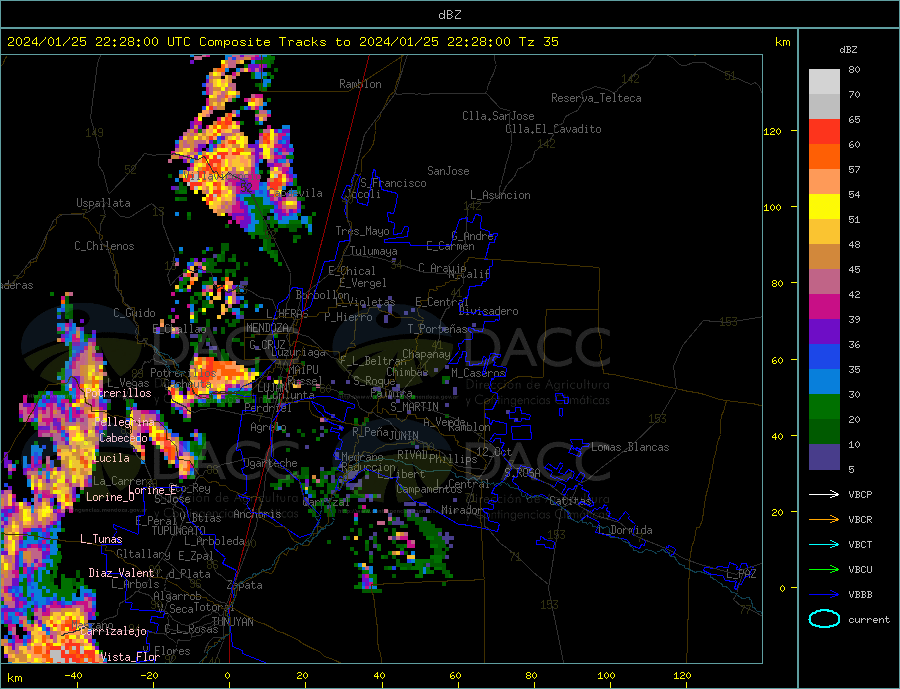Click the green VBCU arrow in legend
The width and height of the screenshot is (900, 689).
pyautogui.click(x=824, y=570)
